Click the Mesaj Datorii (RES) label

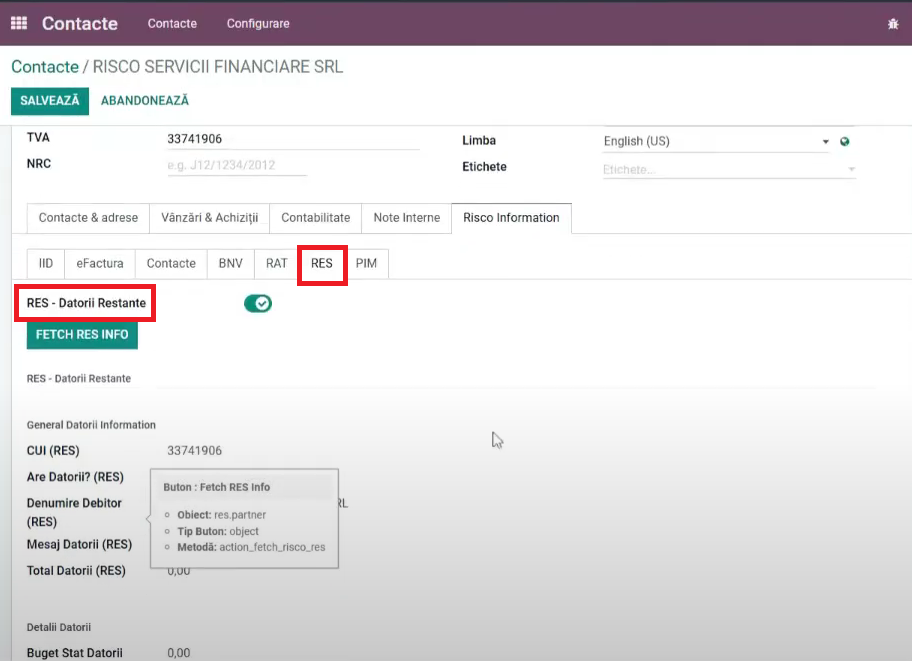click(x=79, y=545)
